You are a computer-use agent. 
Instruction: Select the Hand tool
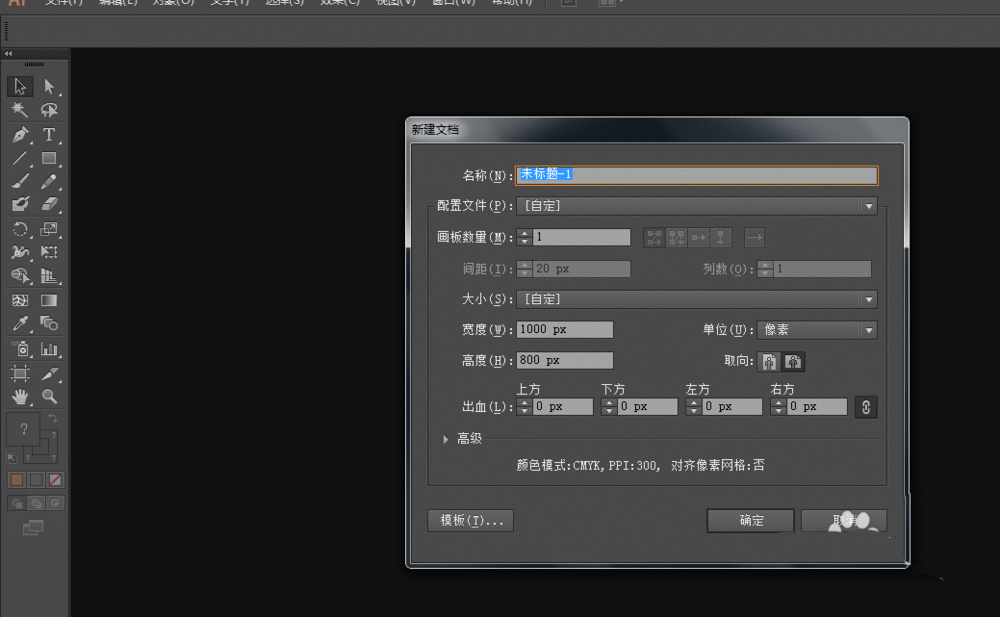20,396
